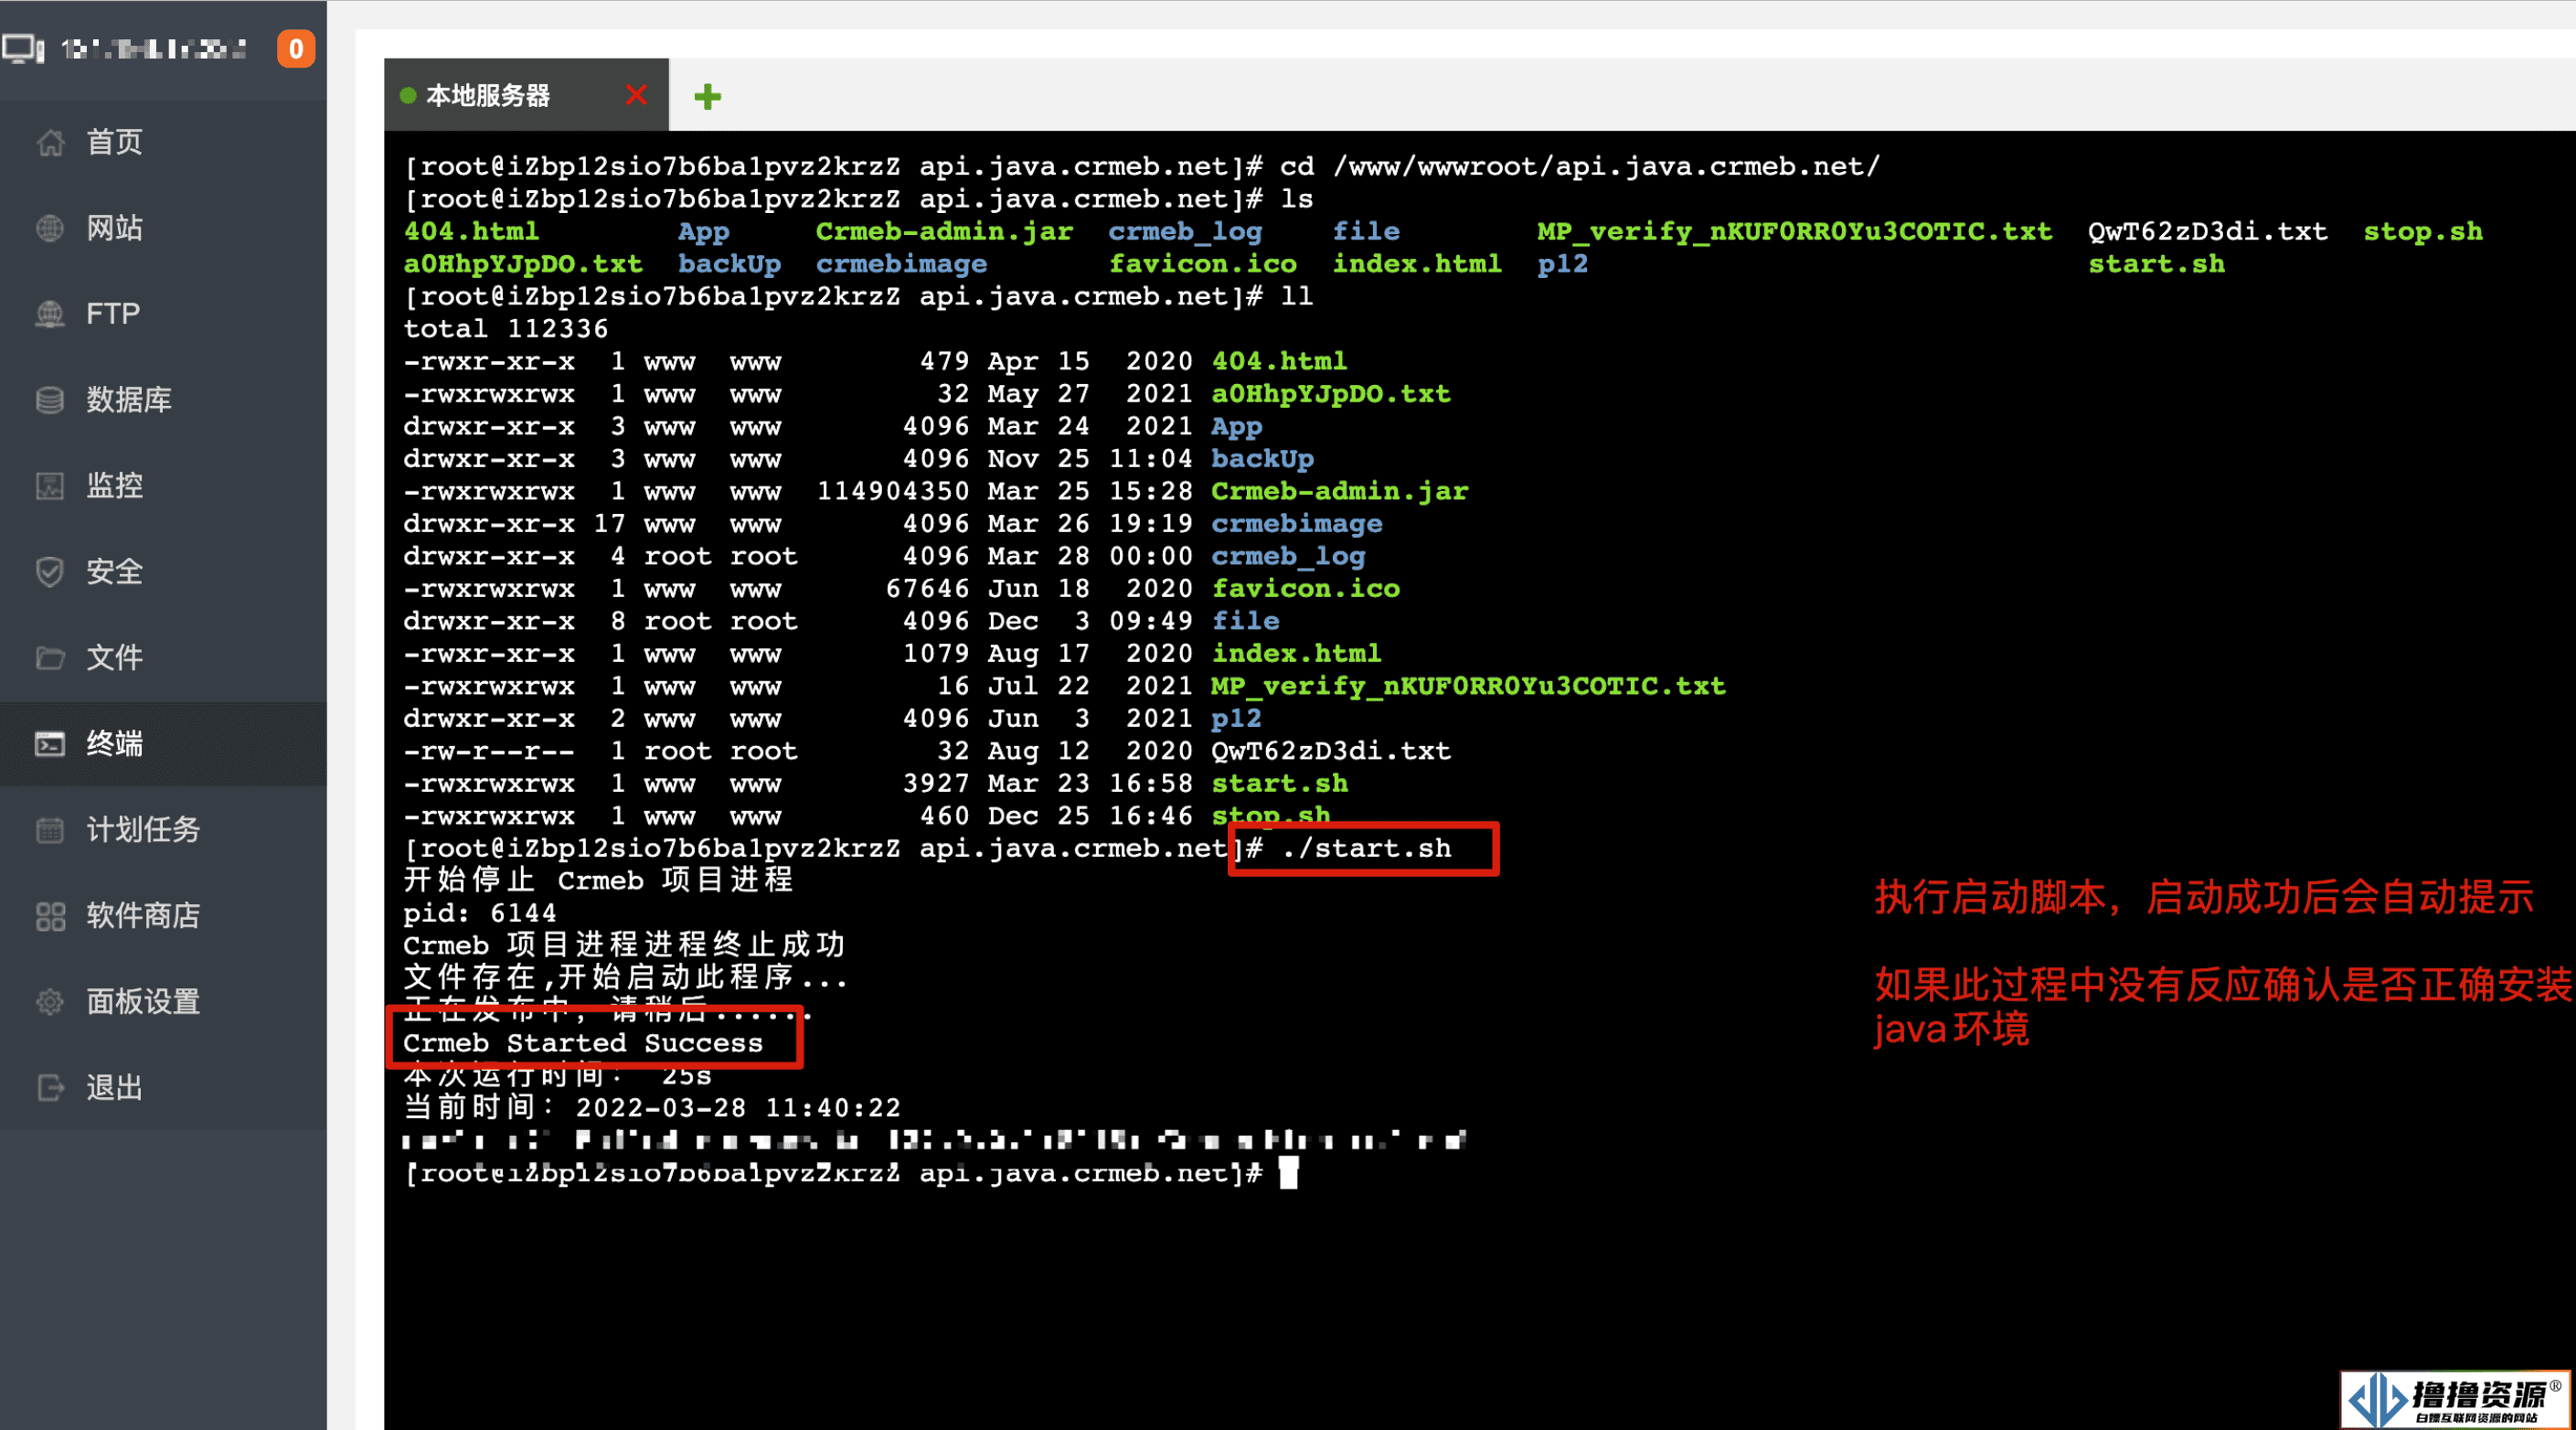This screenshot has width=2576, height=1430.
Task: Click the monitor chart icon beside 监控
Action: click(x=50, y=486)
